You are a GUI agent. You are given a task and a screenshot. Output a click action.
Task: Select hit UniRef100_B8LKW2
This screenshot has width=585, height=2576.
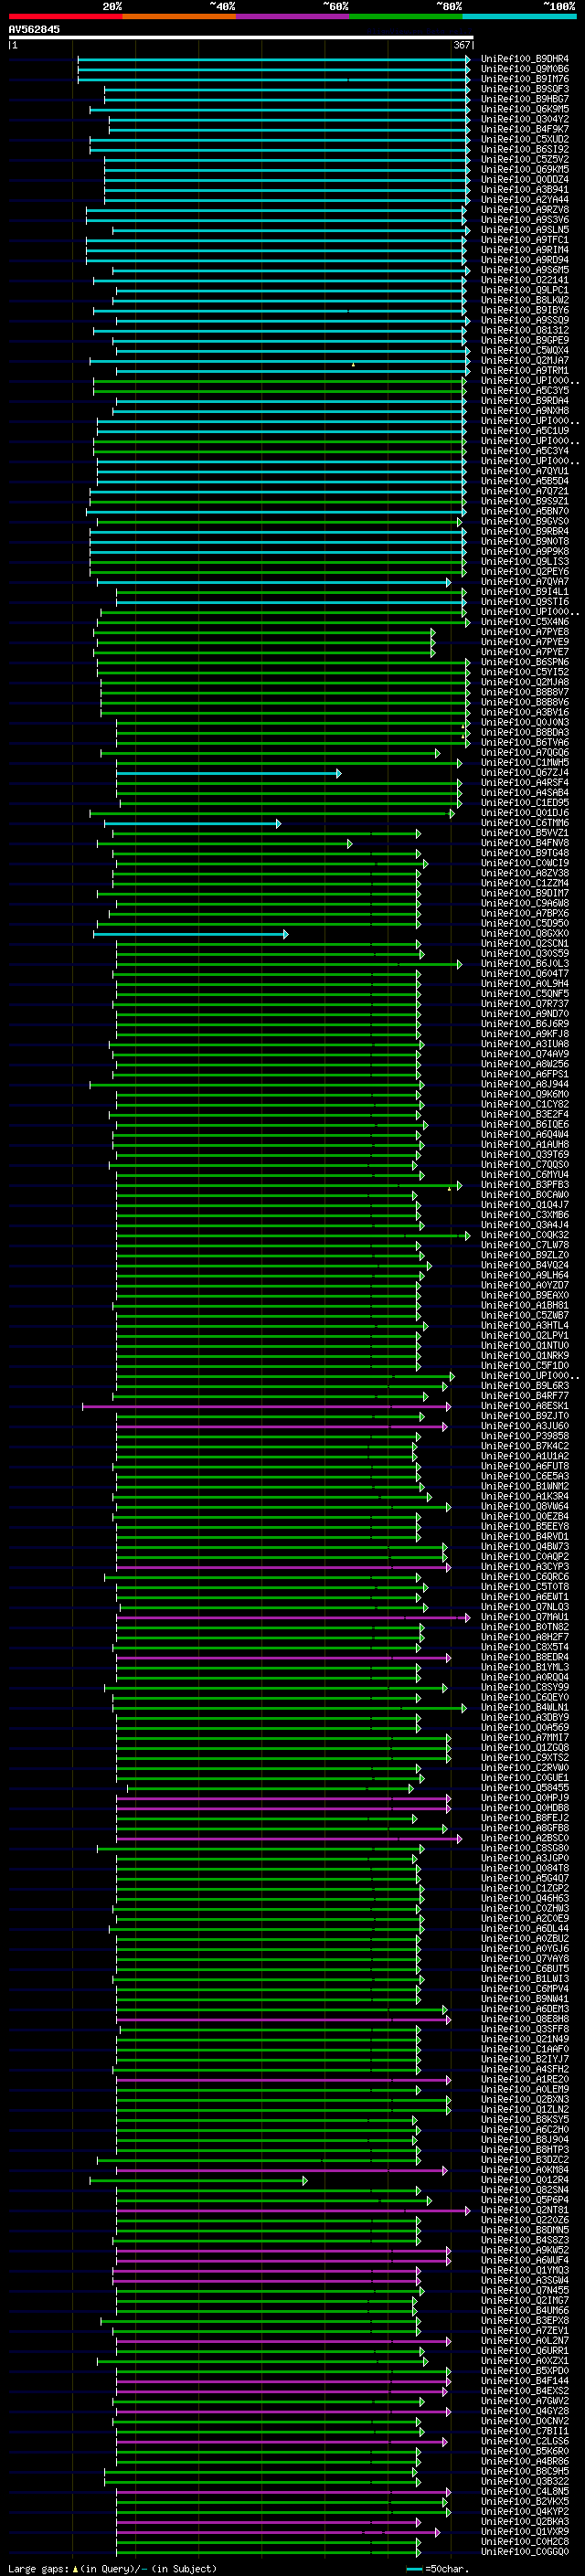tap(524, 300)
